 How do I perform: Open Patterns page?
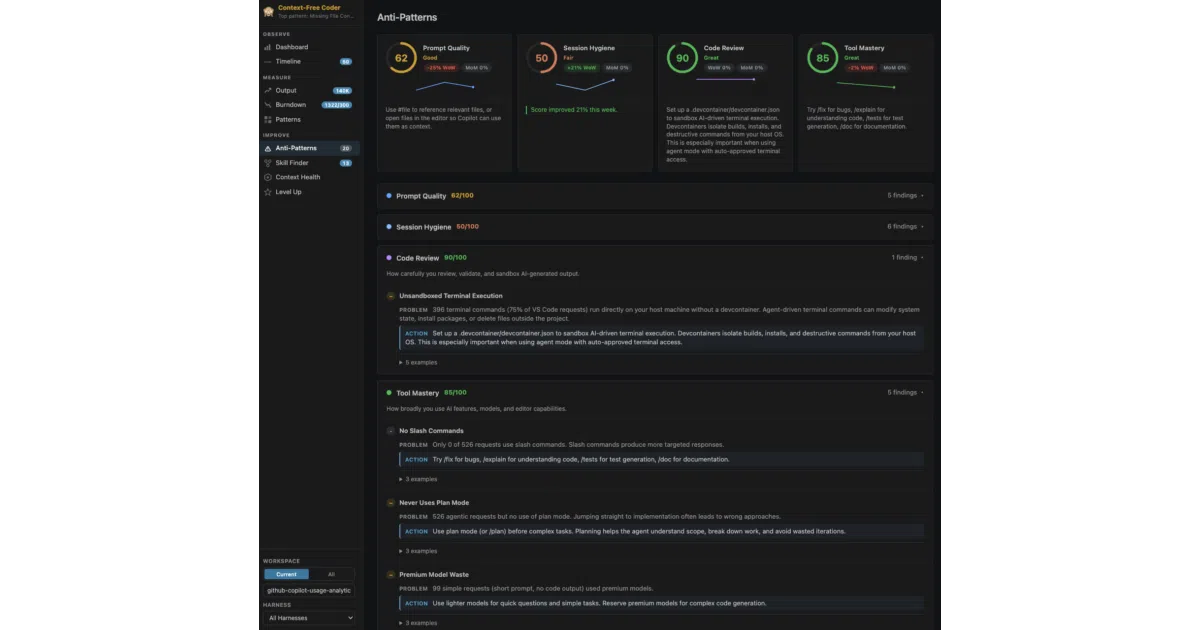tap(308, 119)
